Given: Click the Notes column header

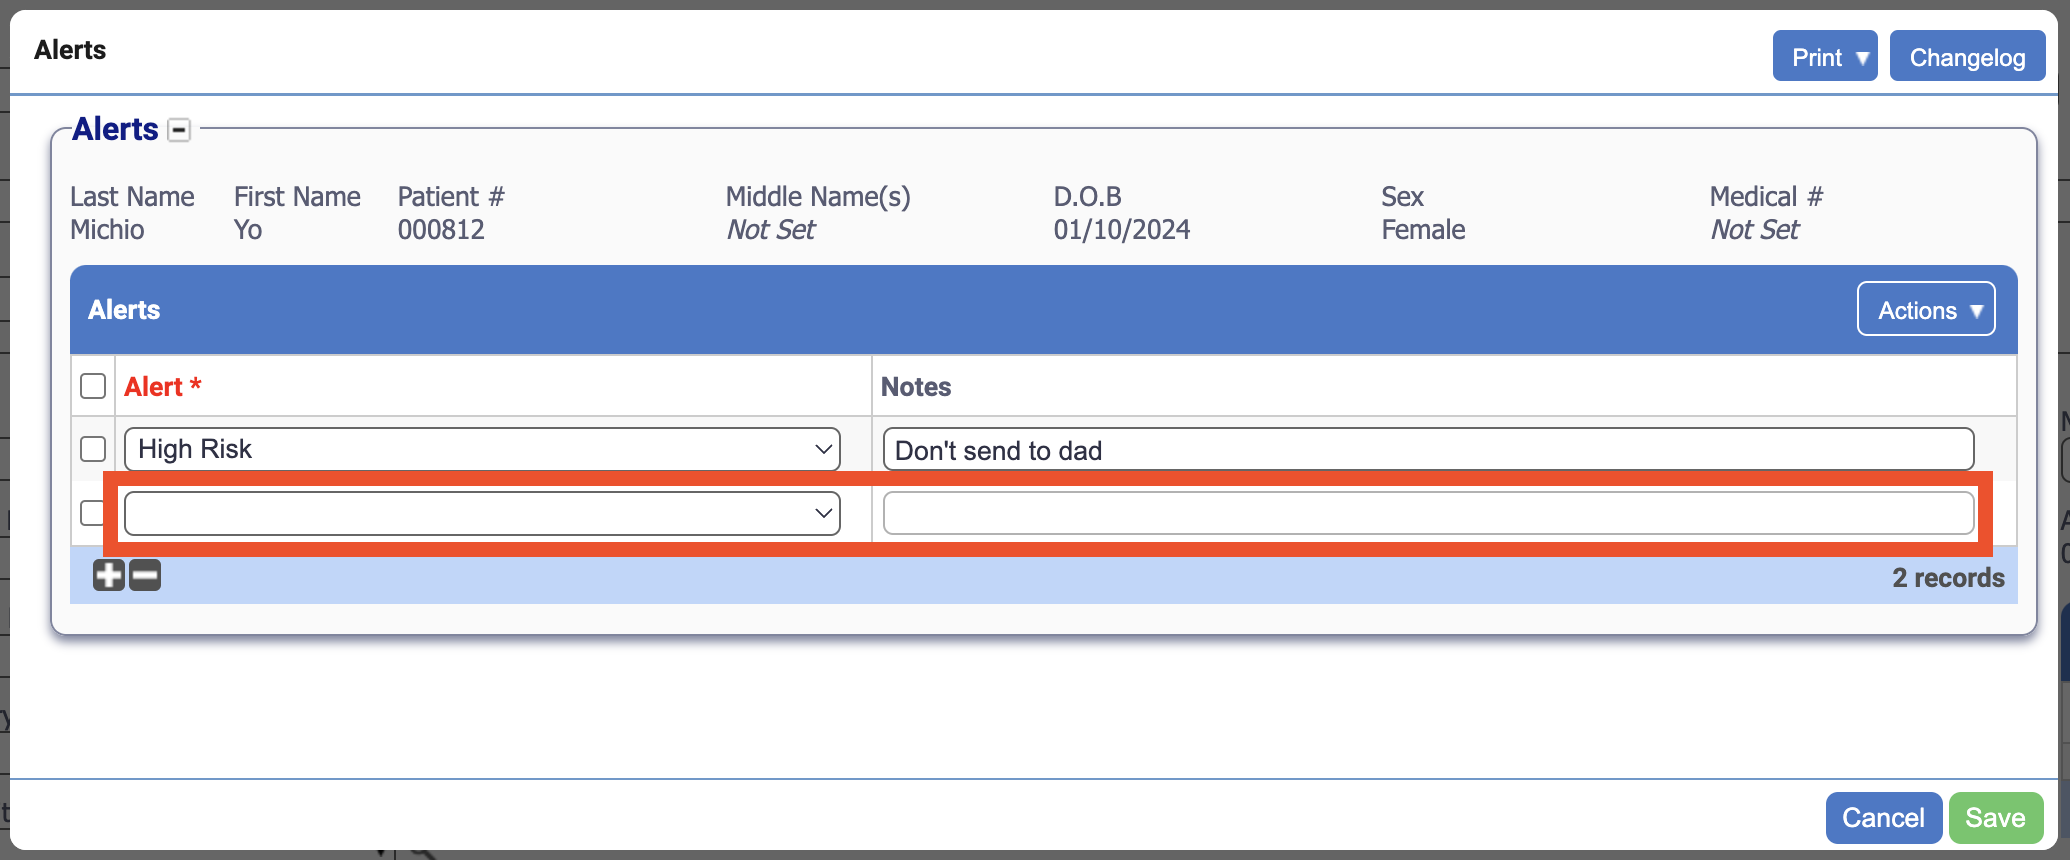Looking at the screenshot, I should click(915, 387).
